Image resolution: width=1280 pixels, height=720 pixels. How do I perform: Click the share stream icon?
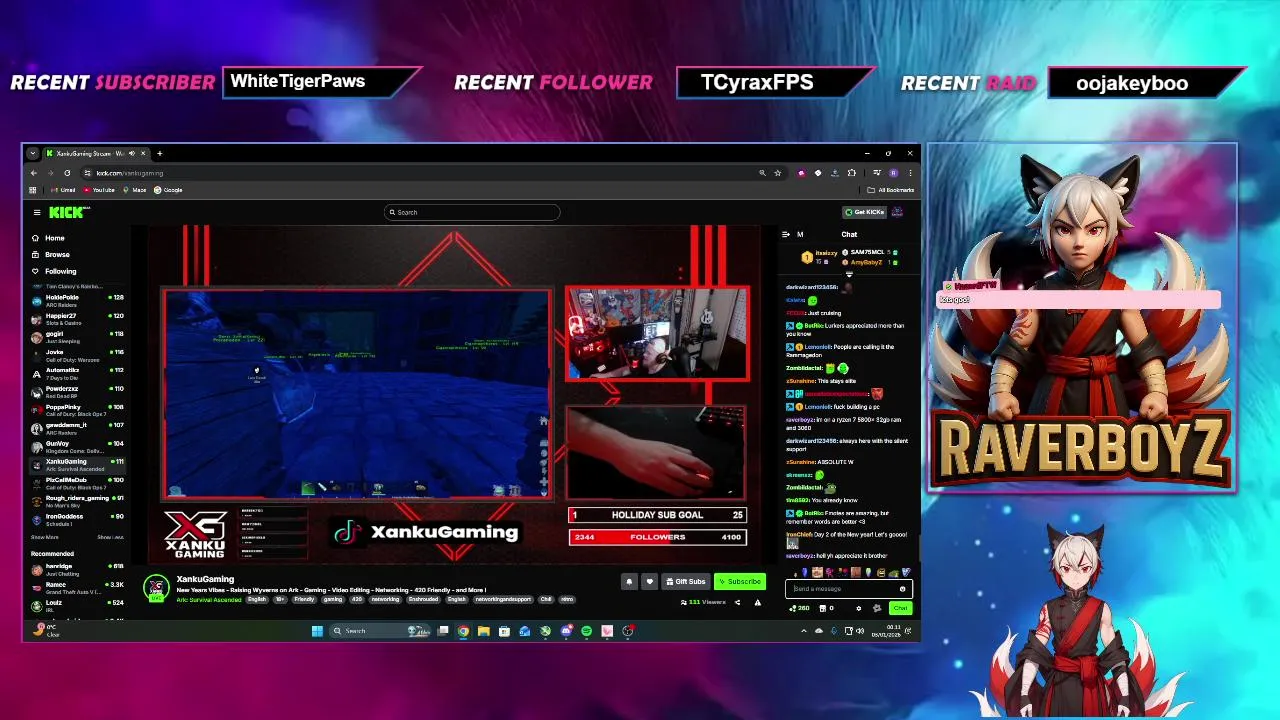(x=737, y=603)
